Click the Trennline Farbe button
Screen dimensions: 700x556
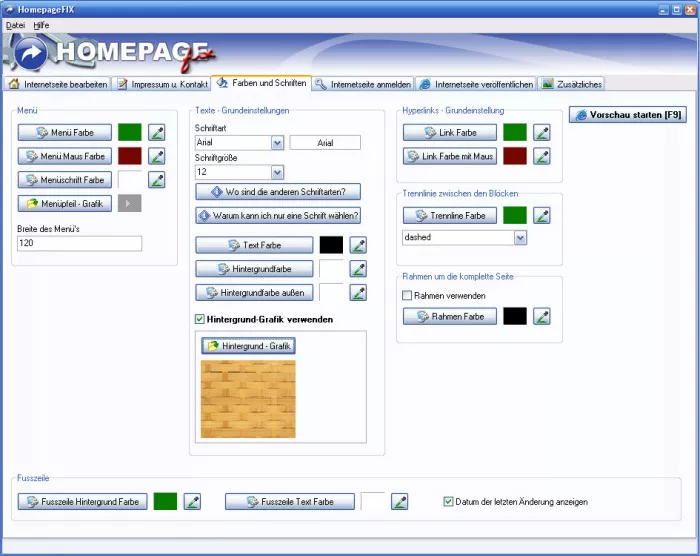[450, 216]
